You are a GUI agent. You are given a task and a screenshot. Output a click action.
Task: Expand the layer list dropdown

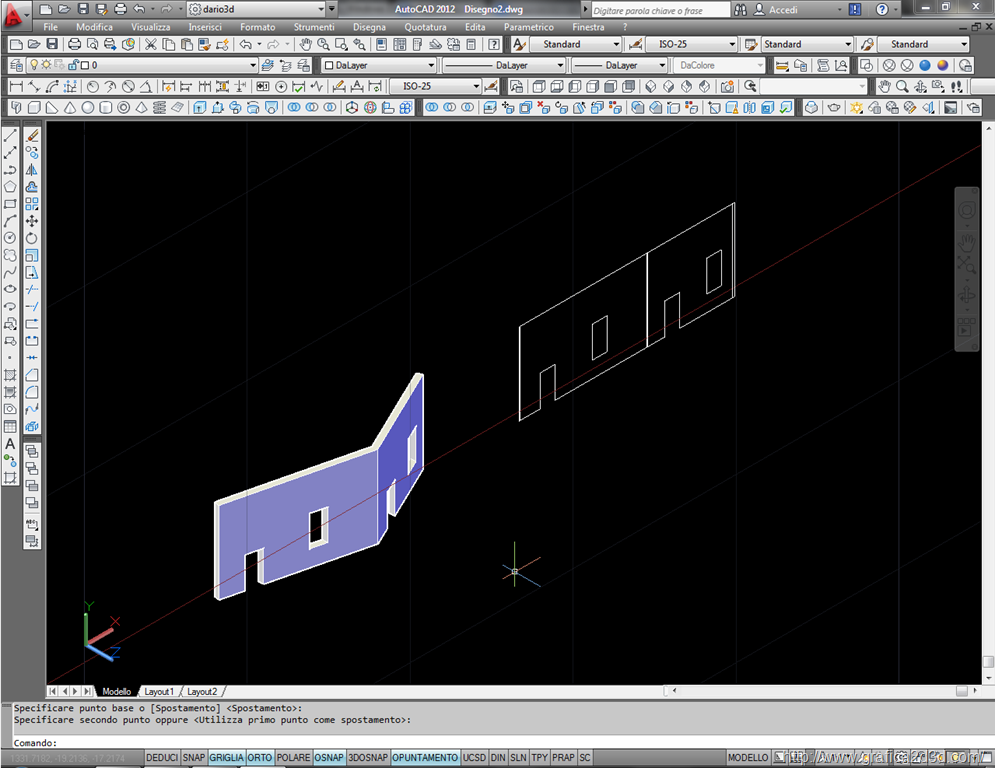point(254,65)
